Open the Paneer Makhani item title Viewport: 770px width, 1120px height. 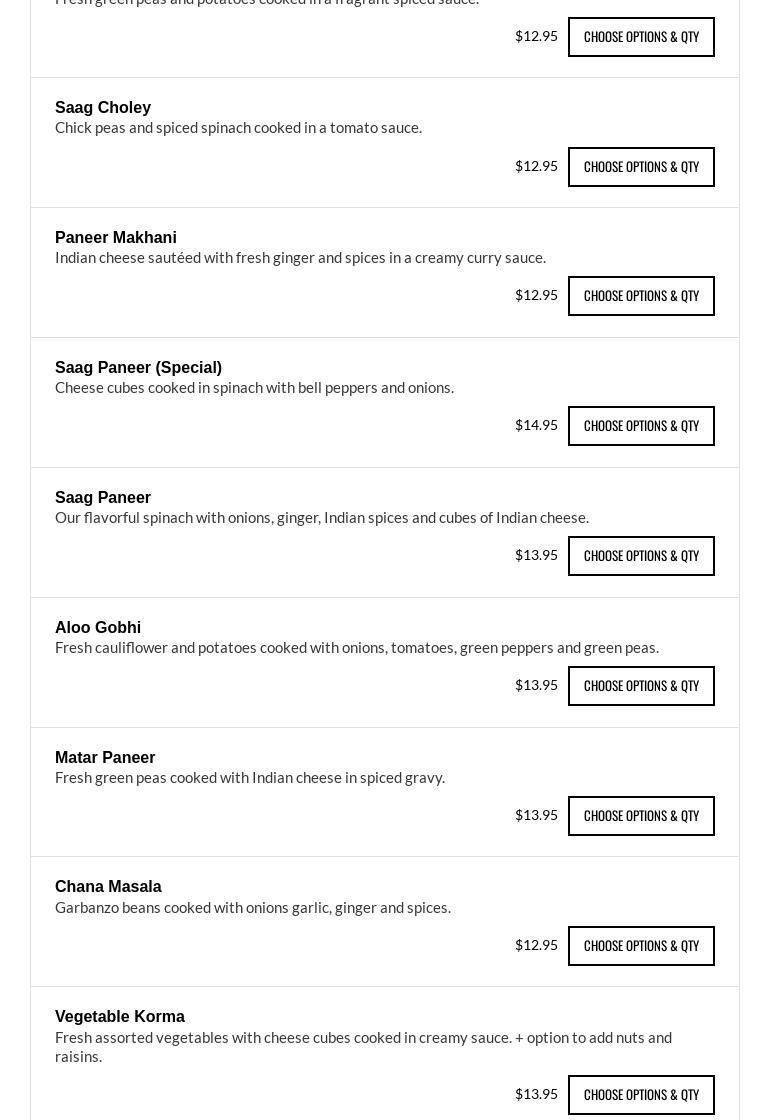pyautogui.click(x=116, y=237)
